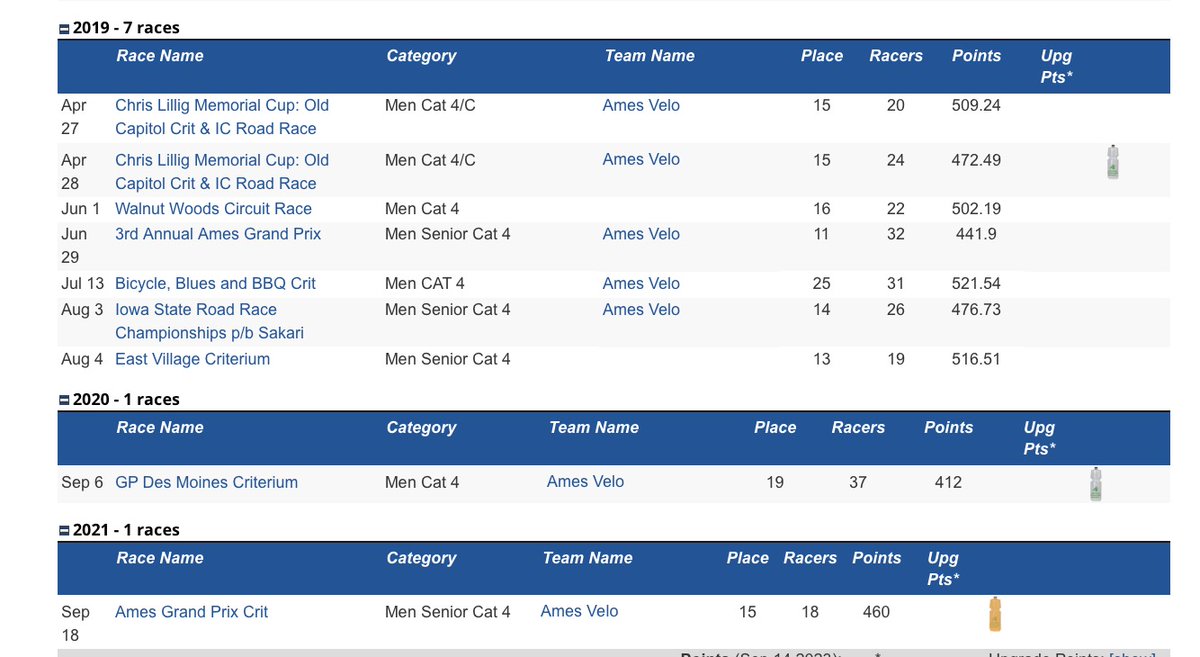Viewport: 1200px width, 657px height.
Task: Click Upg Pts* header in 2021 table
Action: pos(943,568)
